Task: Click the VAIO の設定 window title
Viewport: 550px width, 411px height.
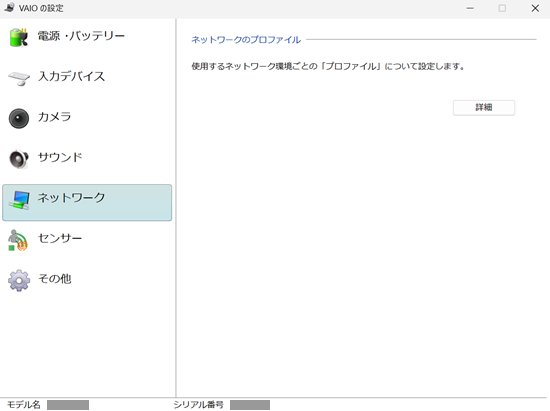Action: pos(41,8)
